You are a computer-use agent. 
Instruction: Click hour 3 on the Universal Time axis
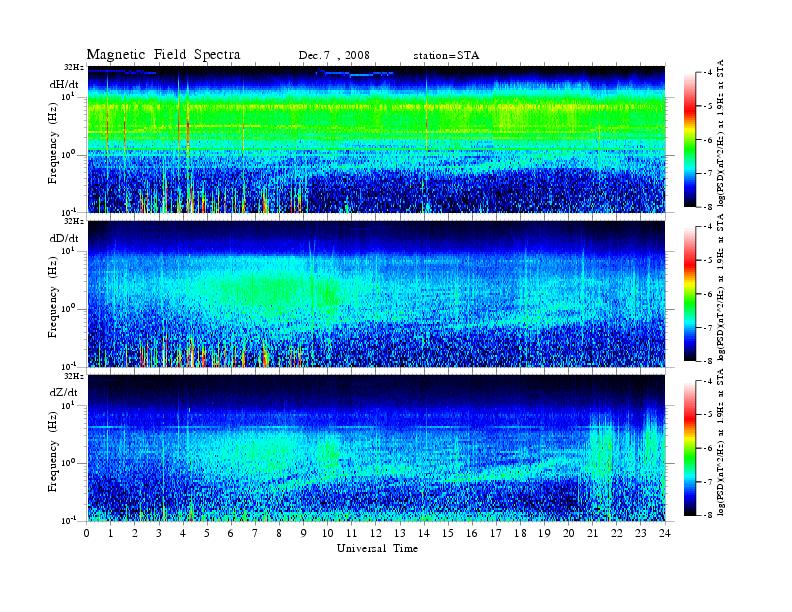159,533
